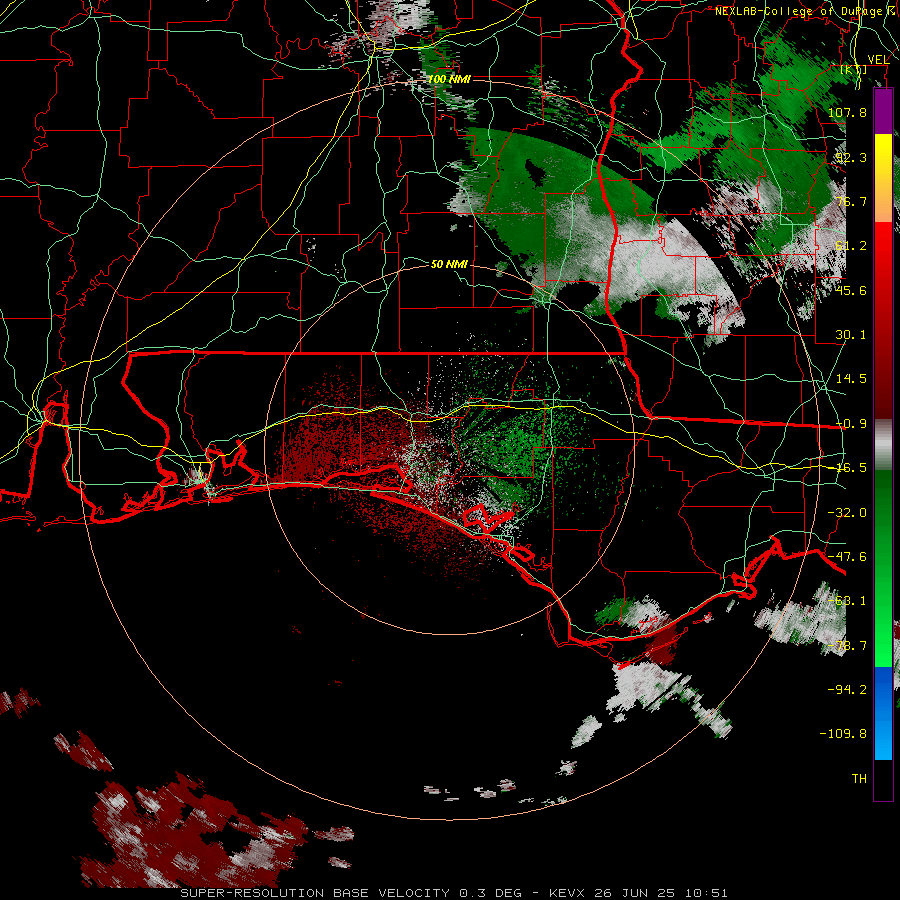The width and height of the screenshot is (900, 900).
Task: Select the -0.9 scale value
Action: (x=851, y=424)
